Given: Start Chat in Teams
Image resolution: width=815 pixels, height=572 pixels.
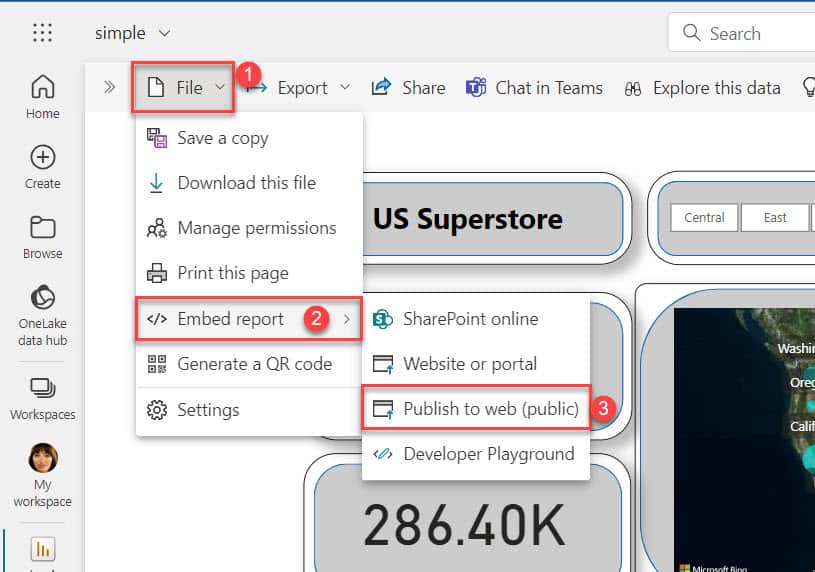Looking at the screenshot, I should click(x=534, y=88).
